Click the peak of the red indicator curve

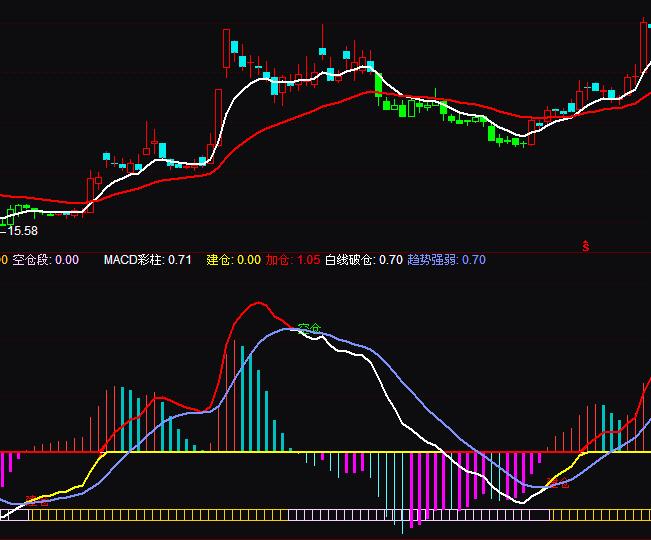[259, 303]
